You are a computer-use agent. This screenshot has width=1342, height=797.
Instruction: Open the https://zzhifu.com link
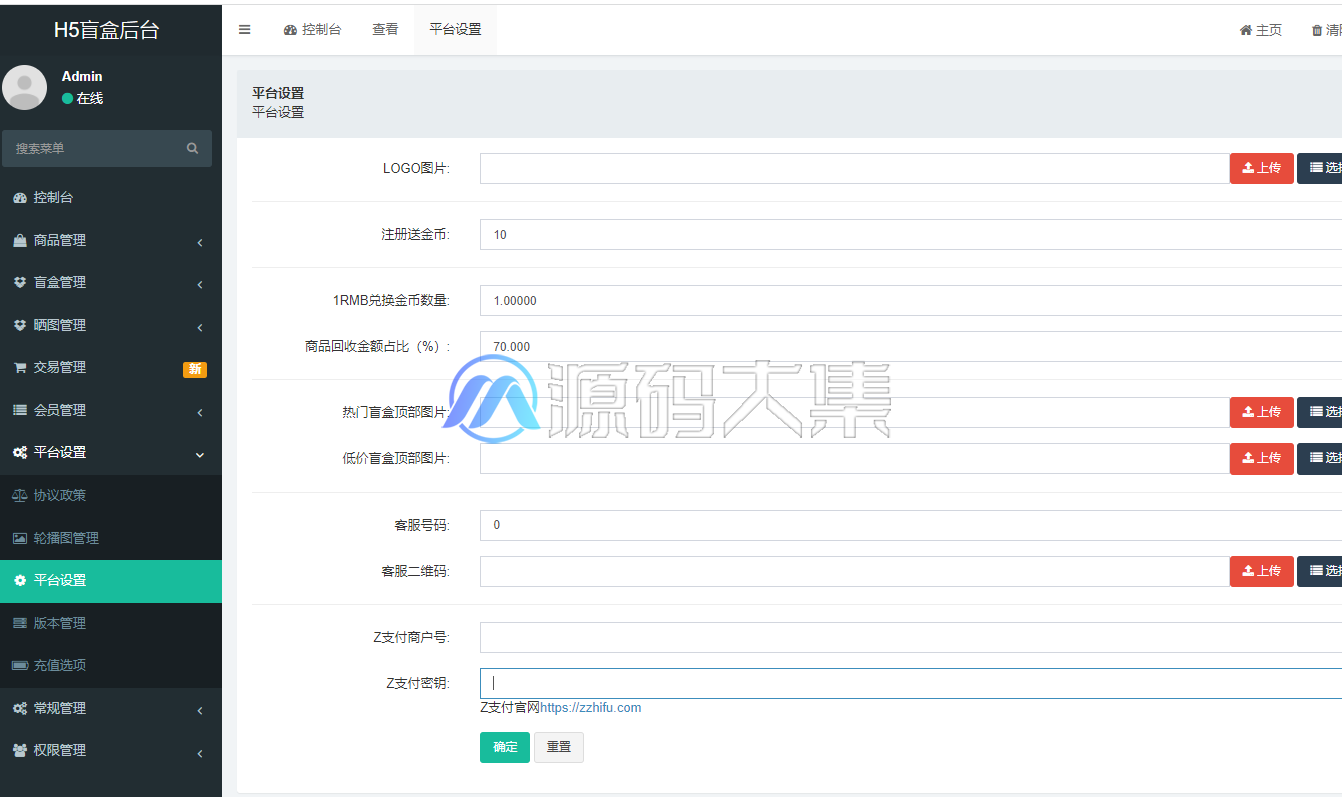[590, 708]
